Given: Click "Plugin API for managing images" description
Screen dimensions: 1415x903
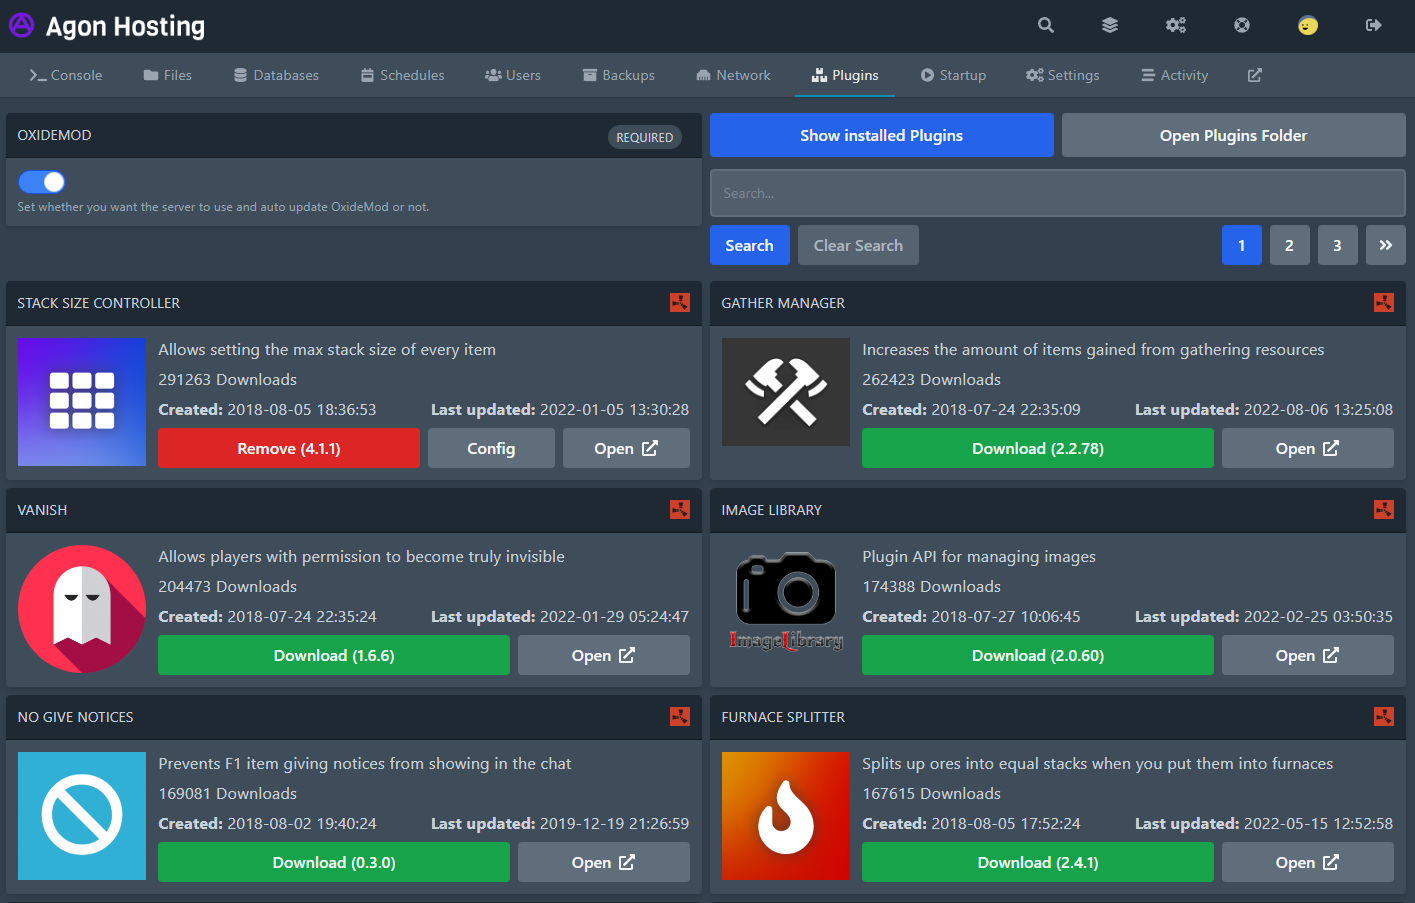Looking at the screenshot, I should pyautogui.click(x=979, y=556).
